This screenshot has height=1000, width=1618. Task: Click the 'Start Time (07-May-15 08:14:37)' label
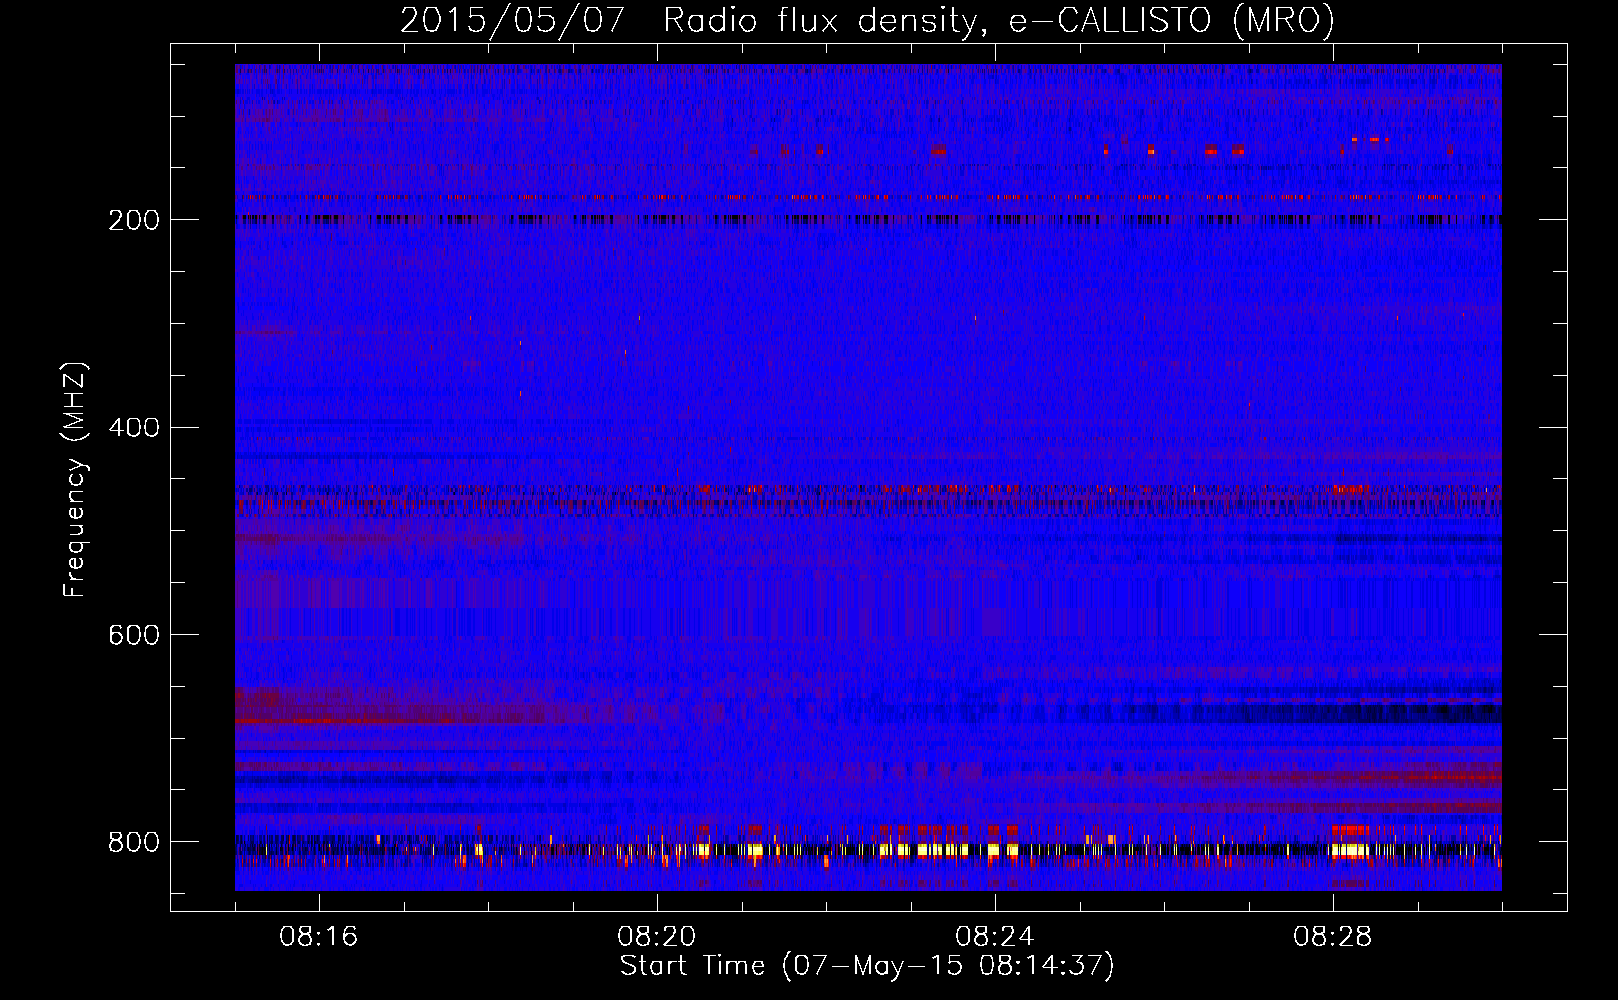point(867,966)
